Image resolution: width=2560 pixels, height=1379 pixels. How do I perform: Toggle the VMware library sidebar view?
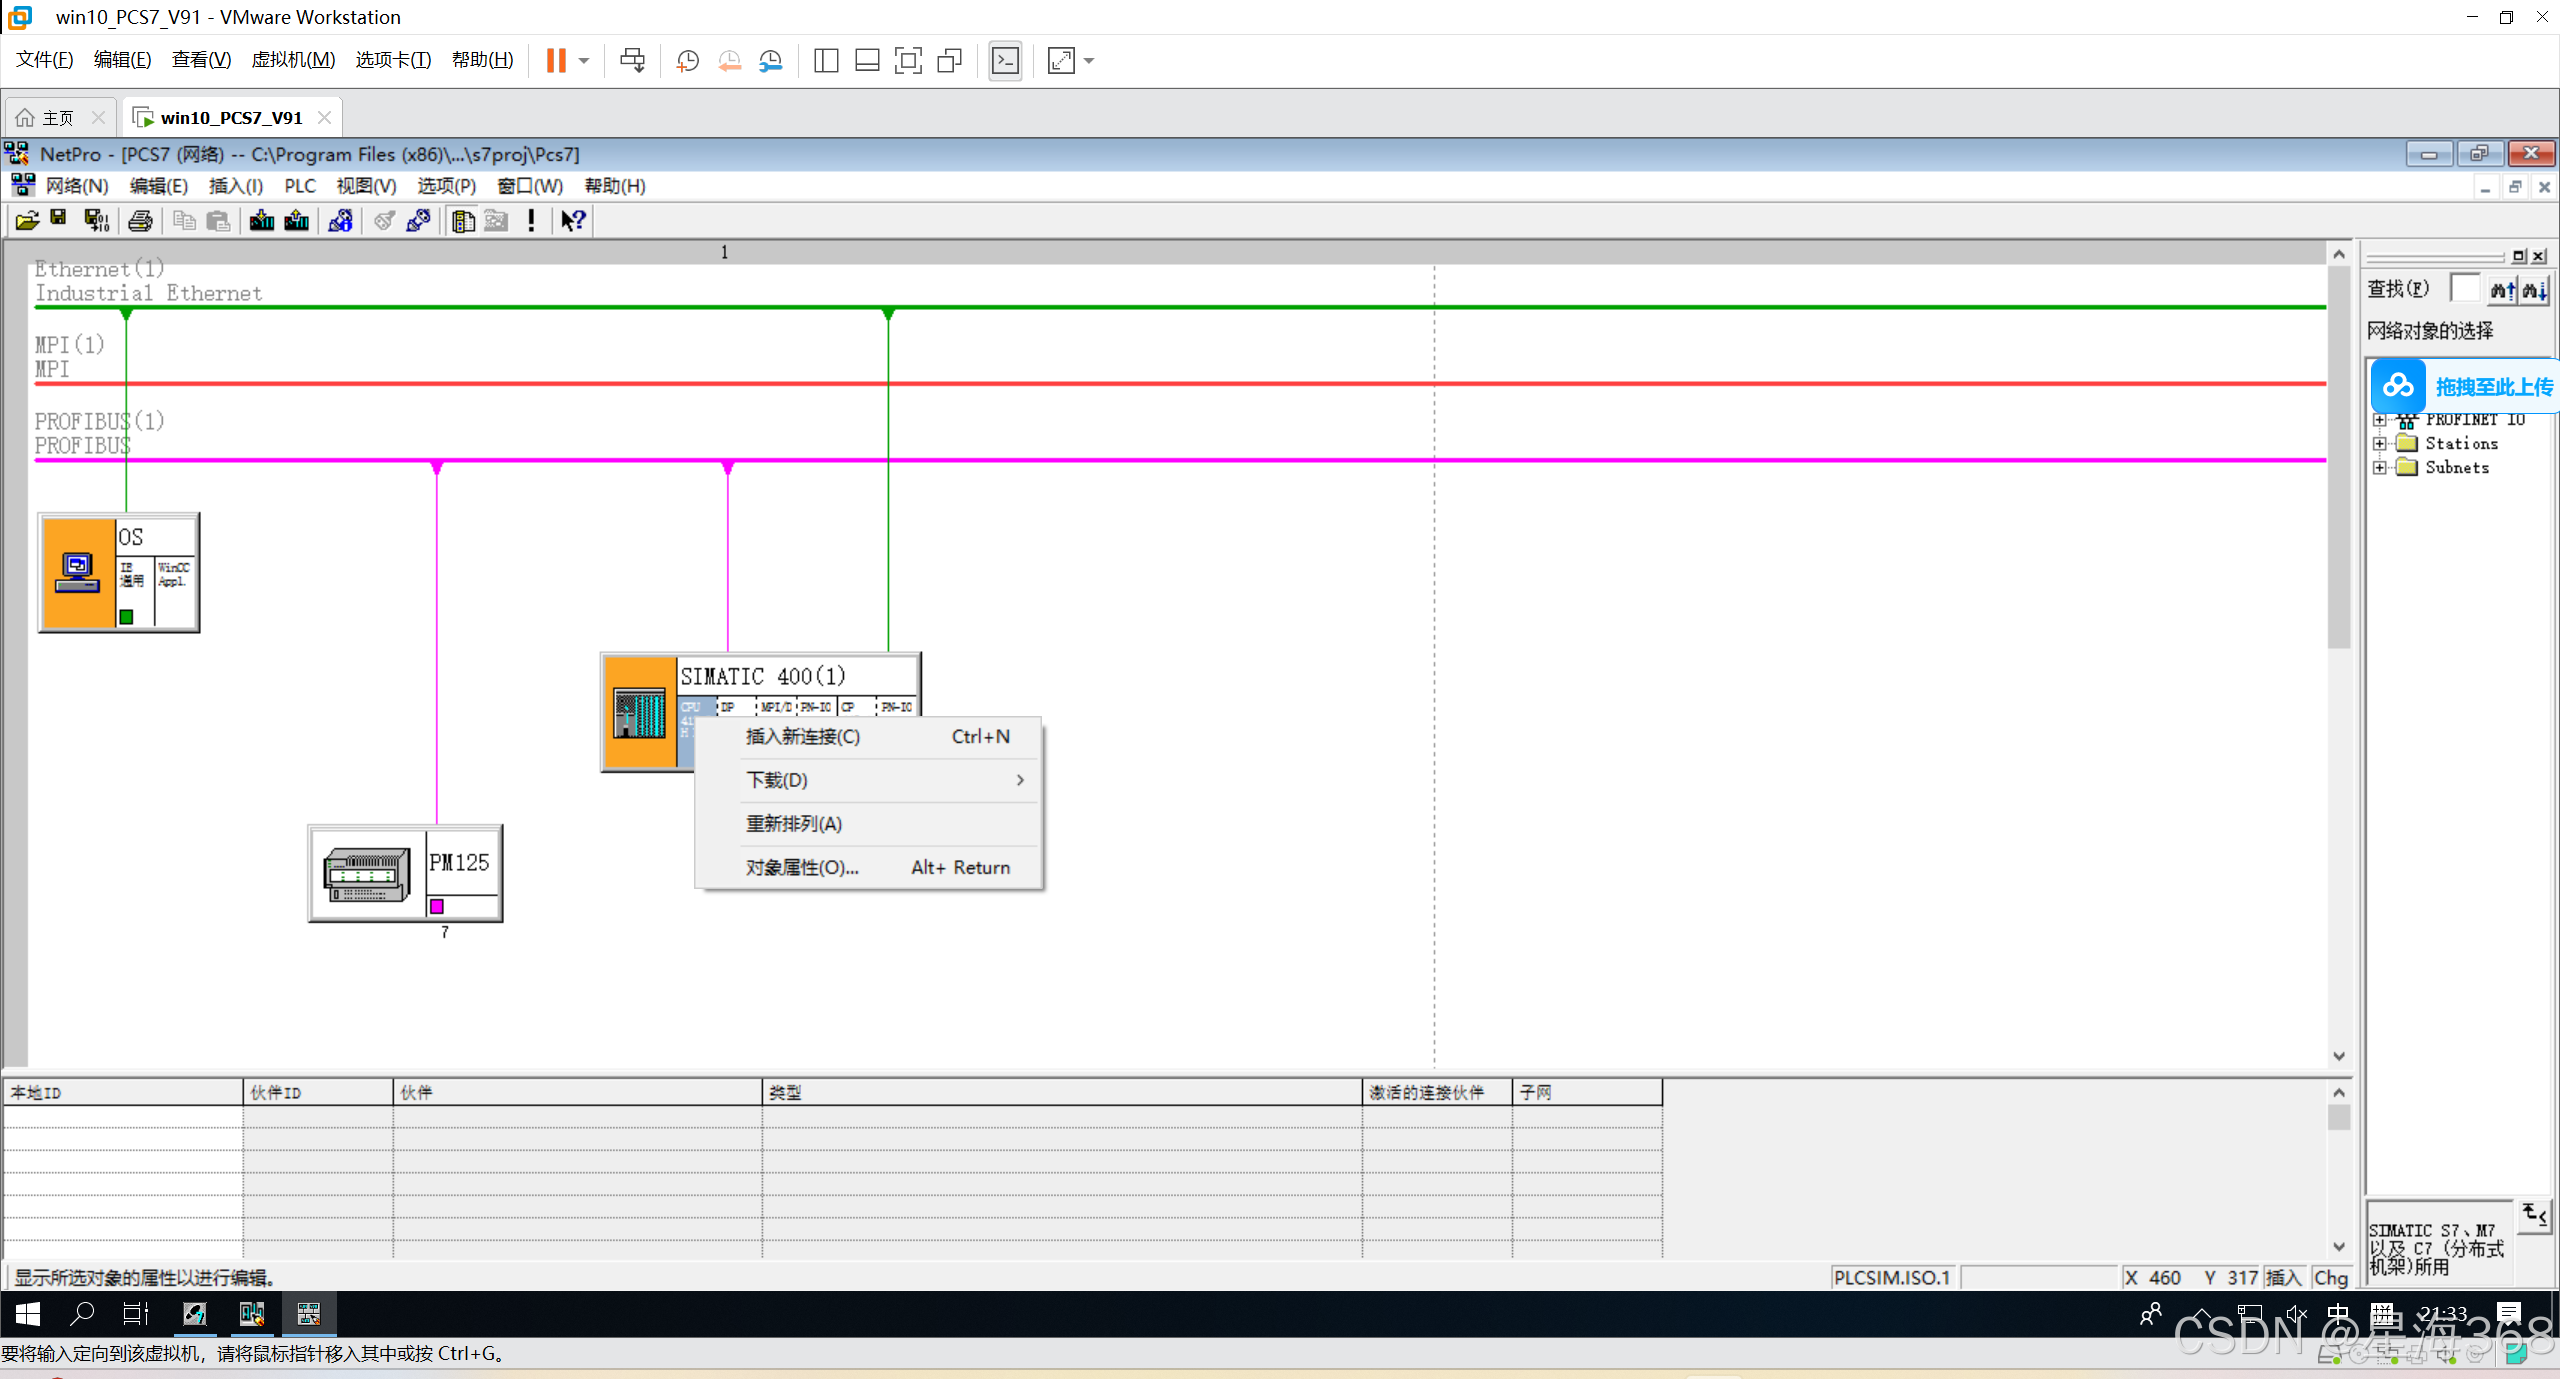click(x=826, y=61)
